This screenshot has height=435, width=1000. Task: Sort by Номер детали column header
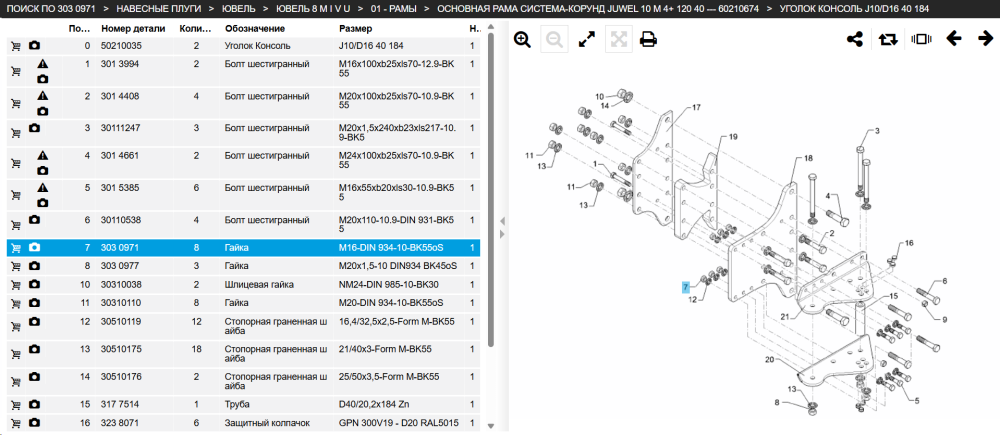[x=133, y=29]
